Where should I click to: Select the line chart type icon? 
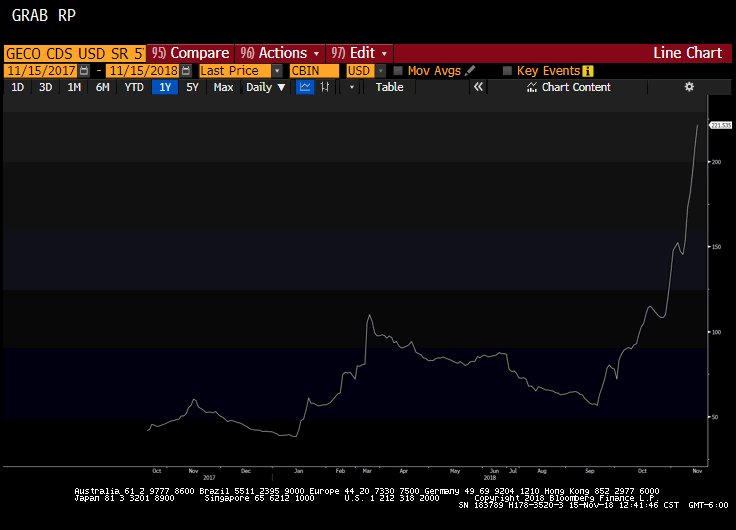click(x=305, y=87)
